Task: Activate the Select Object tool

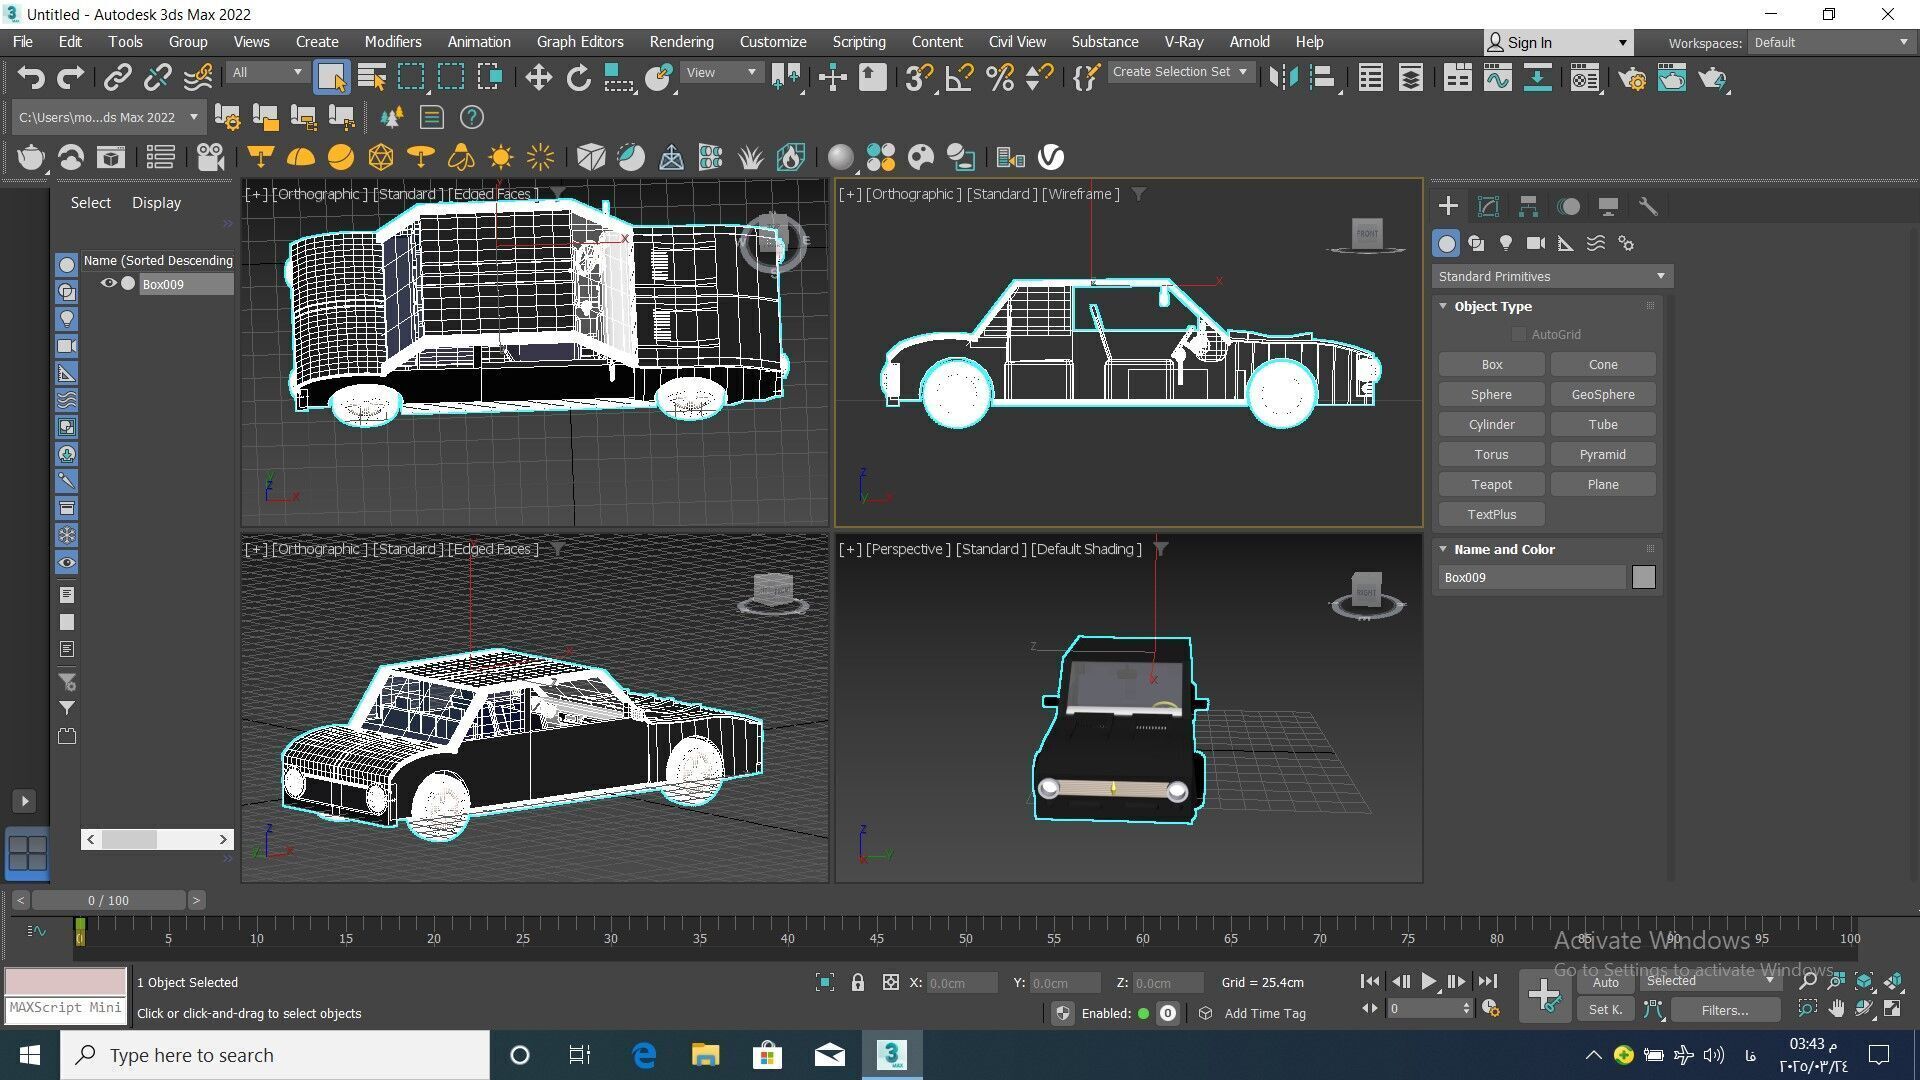Action: tap(331, 78)
